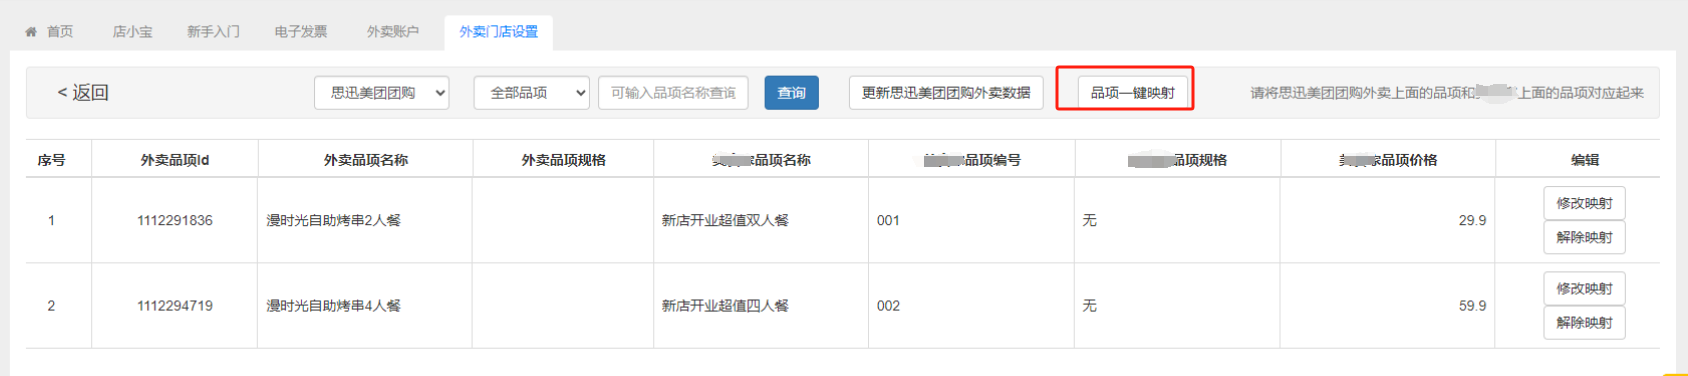Click the price 29.9 cell

click(x=1388, y=220)
